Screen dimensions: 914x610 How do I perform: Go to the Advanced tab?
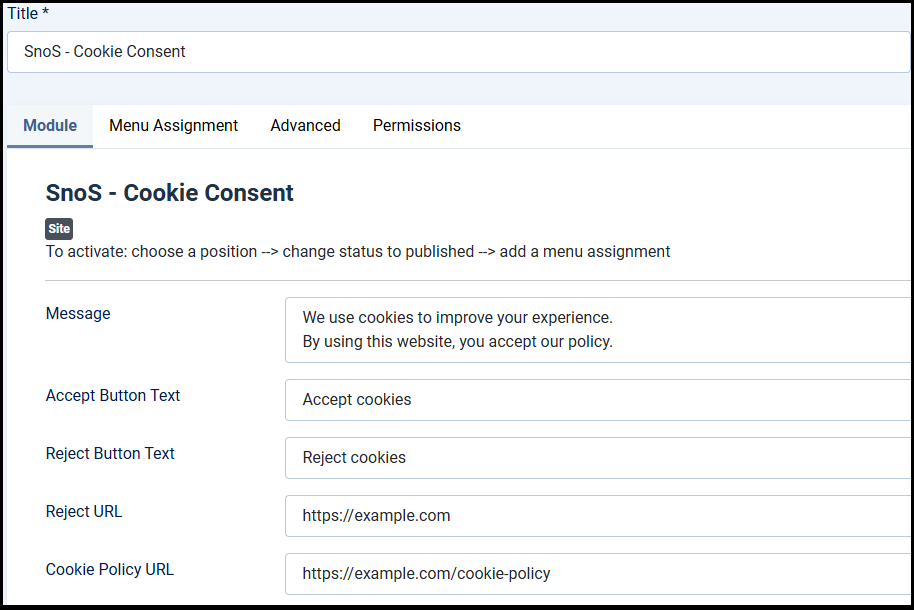click(x=305, y=126)
